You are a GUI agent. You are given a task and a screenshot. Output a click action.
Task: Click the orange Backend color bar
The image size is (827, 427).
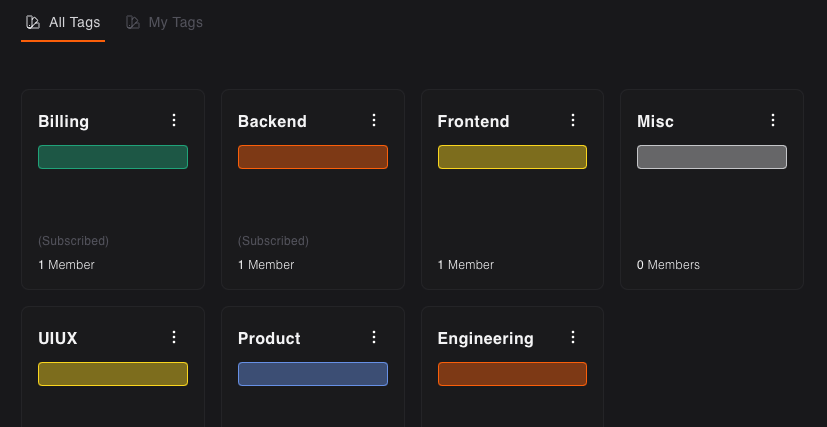click(x=313, y=157)
